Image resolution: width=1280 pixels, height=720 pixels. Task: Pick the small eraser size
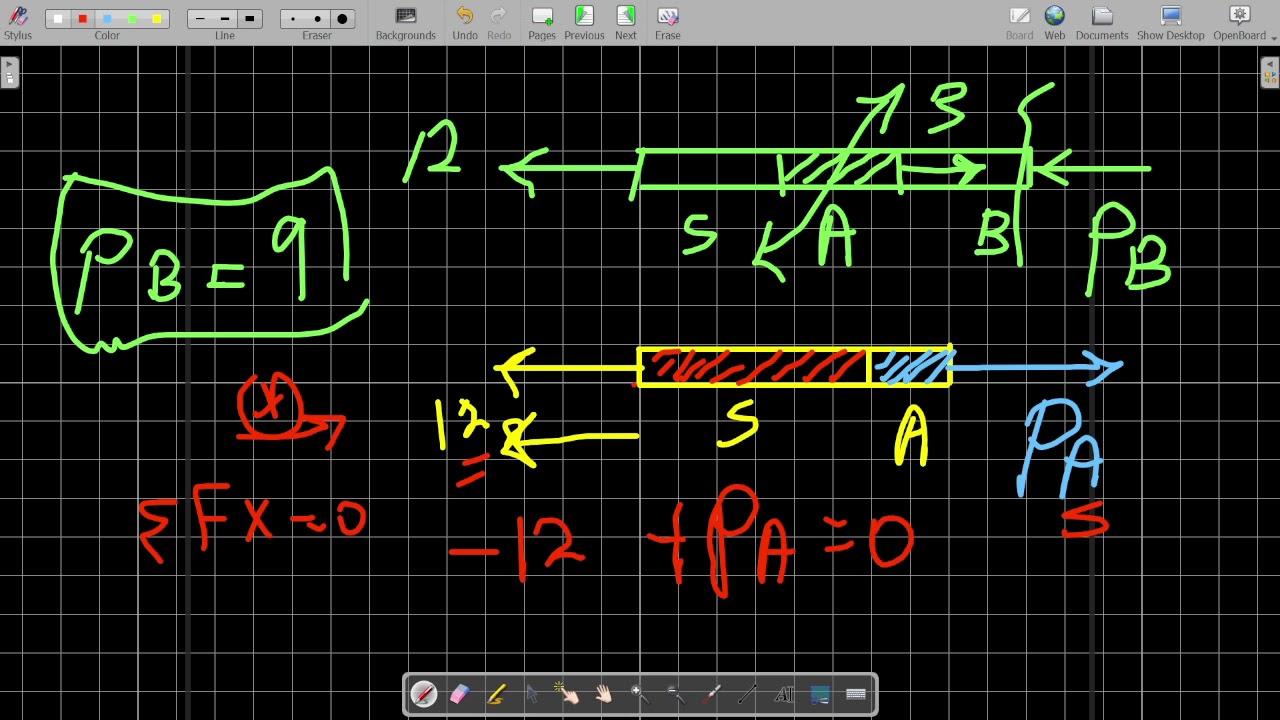pos(293,19)
